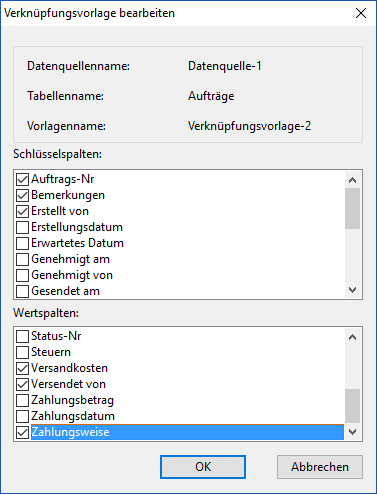Select Genehmigt von as a key column

tap(22, 275)
